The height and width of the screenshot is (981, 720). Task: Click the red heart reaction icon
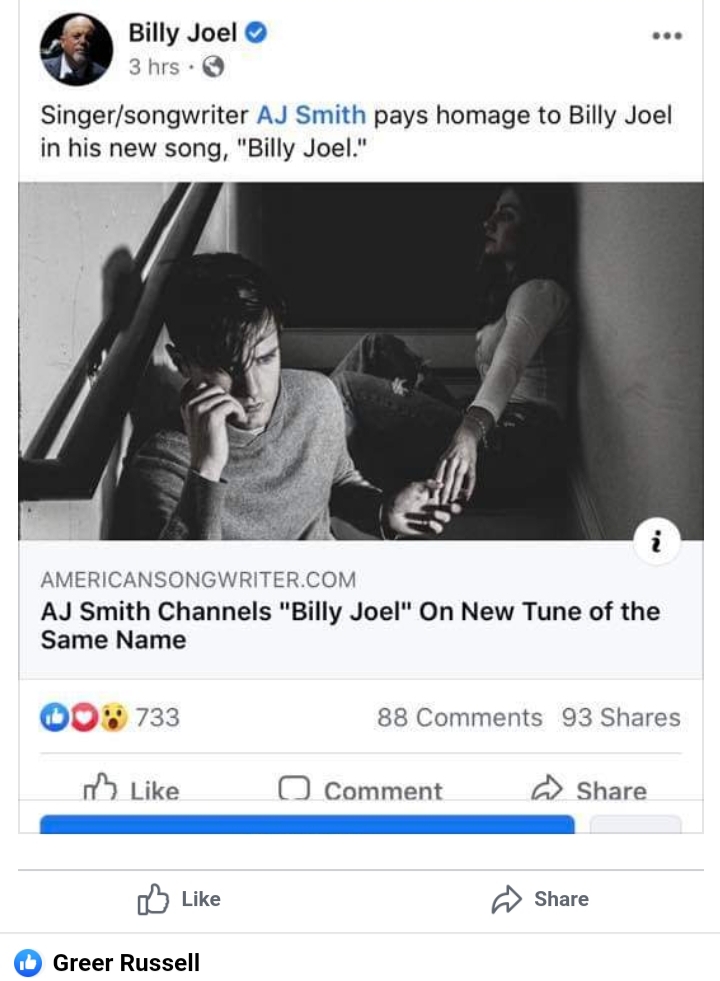(83, 717)
